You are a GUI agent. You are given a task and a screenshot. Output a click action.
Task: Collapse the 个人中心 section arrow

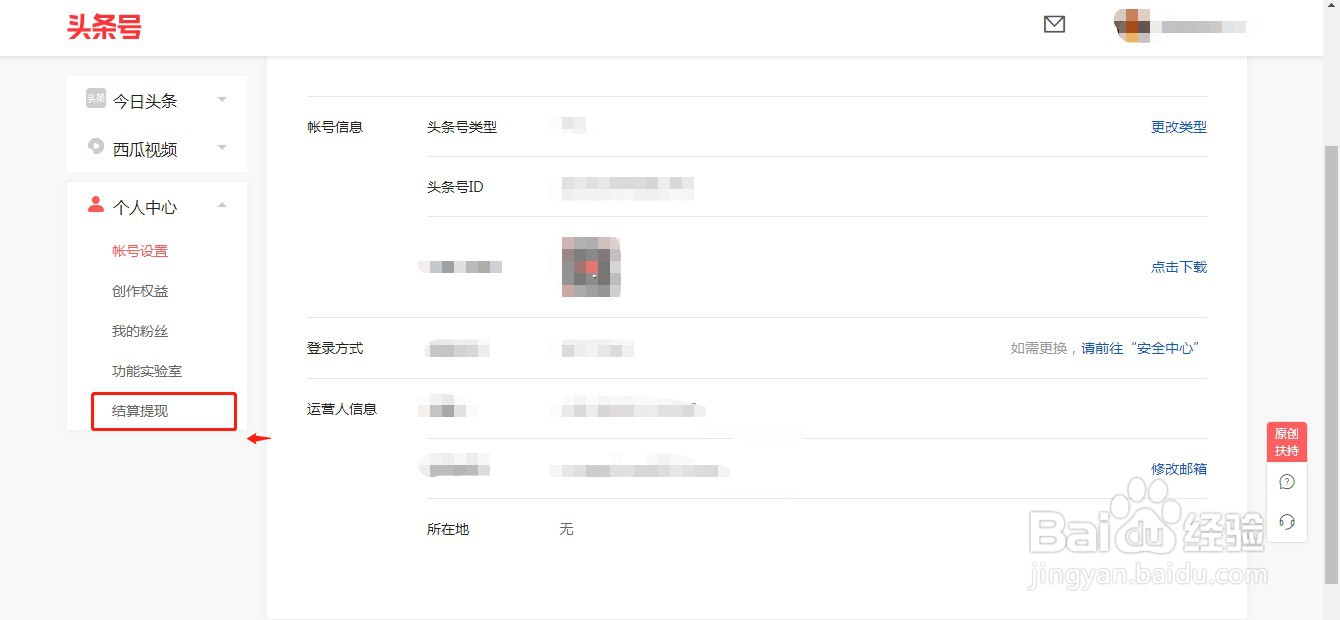click(x=222, y=205)
